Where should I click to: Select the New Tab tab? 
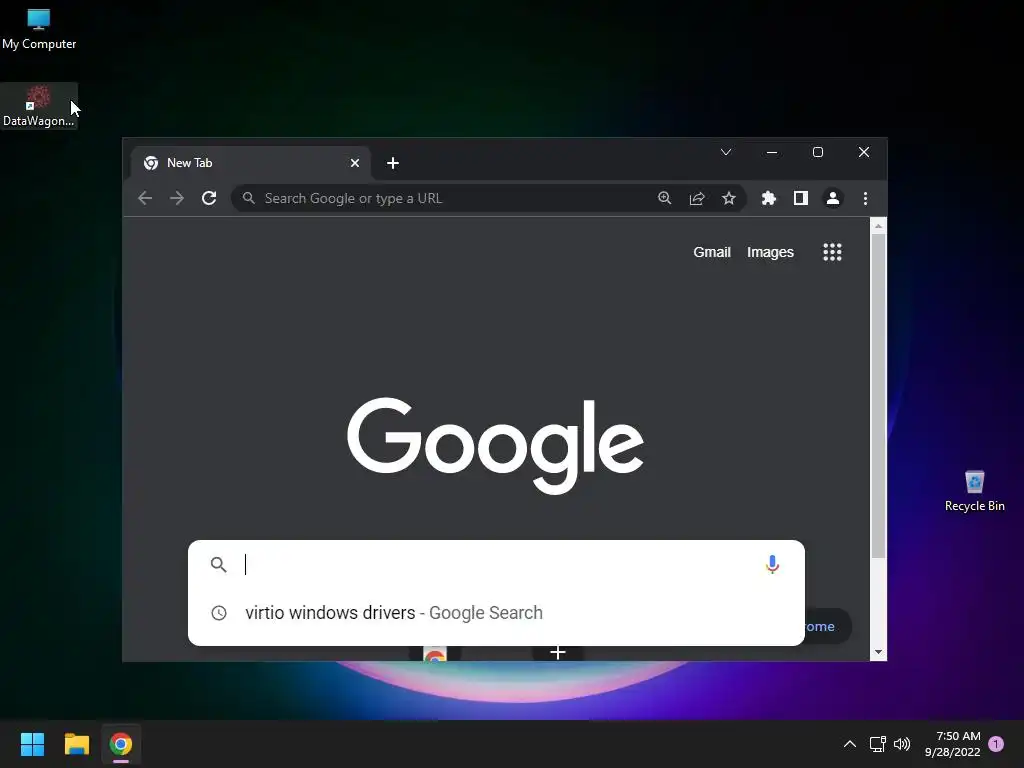pyautogui.click(x=251, y=163)
